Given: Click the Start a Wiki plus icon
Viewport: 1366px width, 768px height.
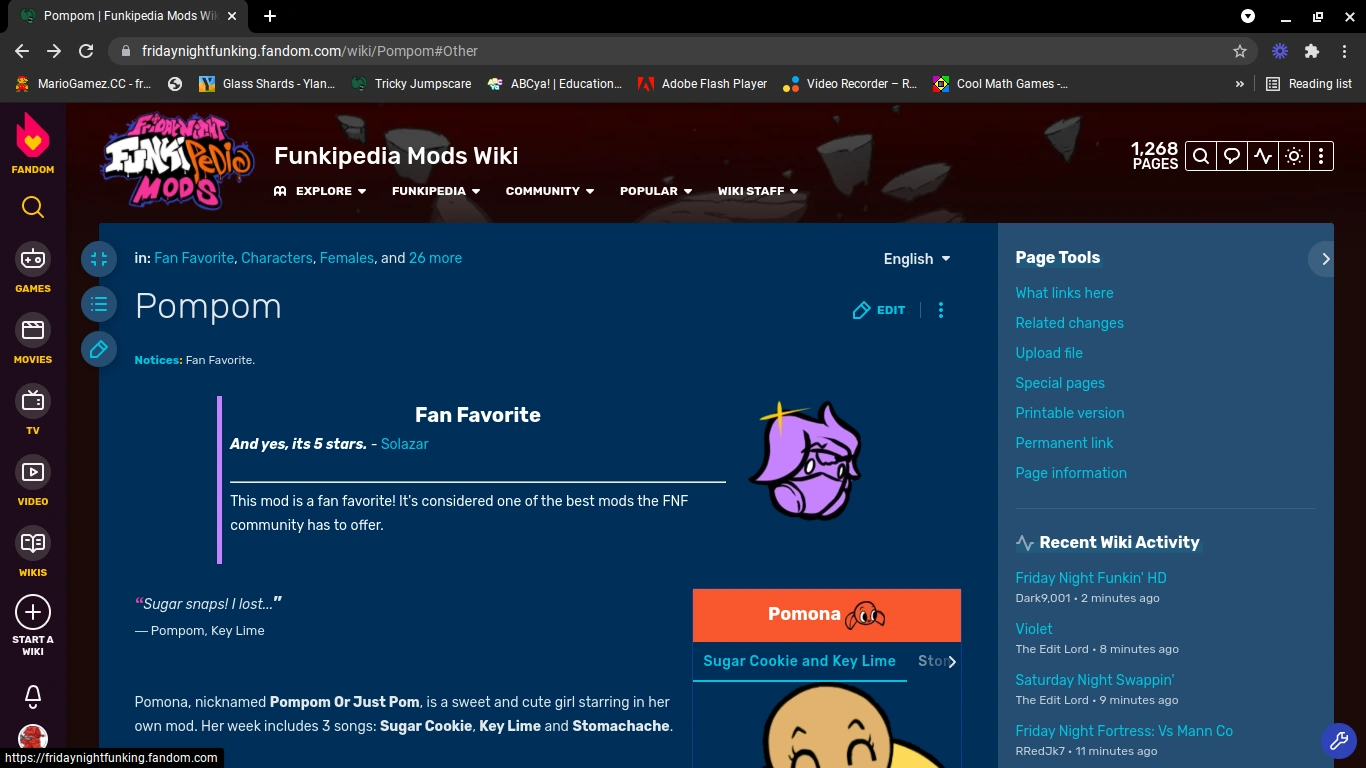Looking at the screenshot, I should pos(33,612).
